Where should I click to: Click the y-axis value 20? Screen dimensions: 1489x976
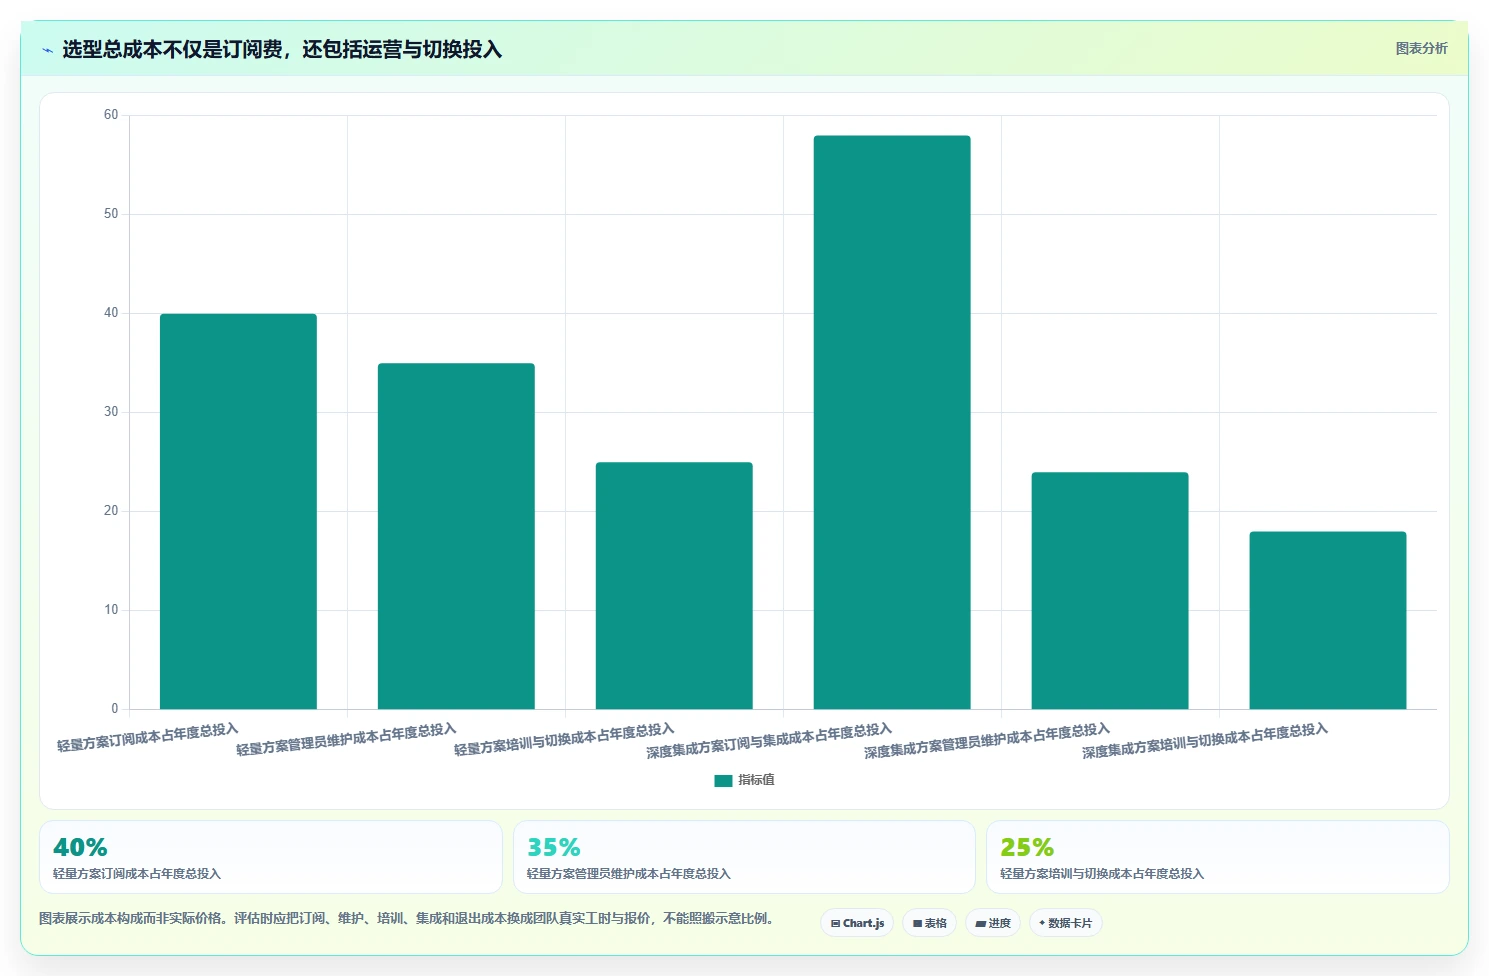pos(111,511)
